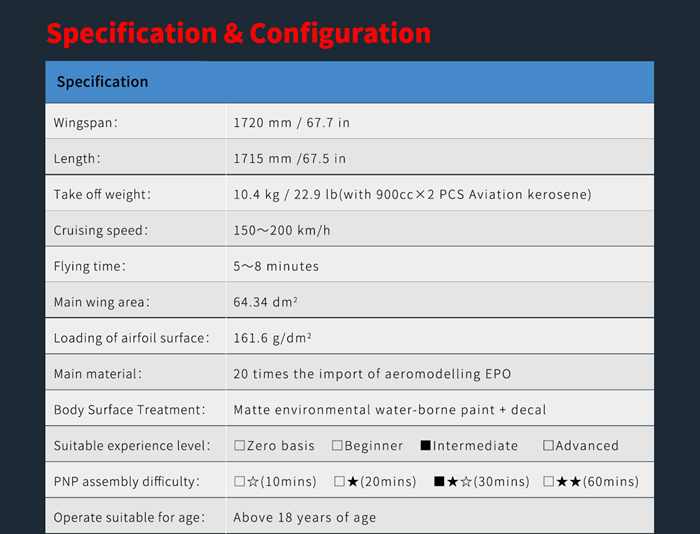
Task: Click the main wing area value 64.34 dm²
Action: pyautogui.click(x=268, y=302)
